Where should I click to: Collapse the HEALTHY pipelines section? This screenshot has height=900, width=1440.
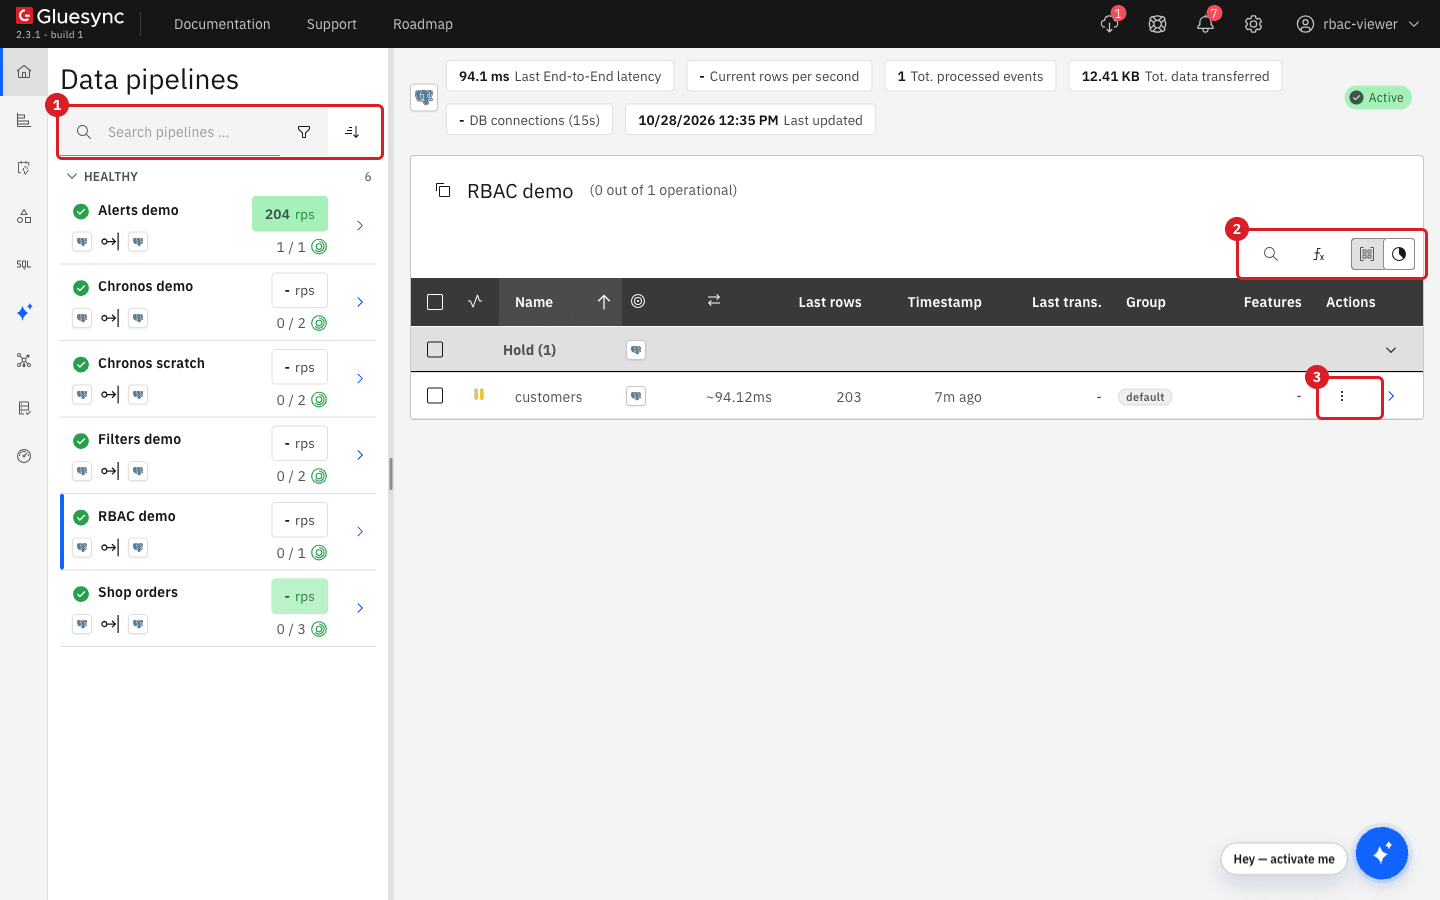click(72, 176)
